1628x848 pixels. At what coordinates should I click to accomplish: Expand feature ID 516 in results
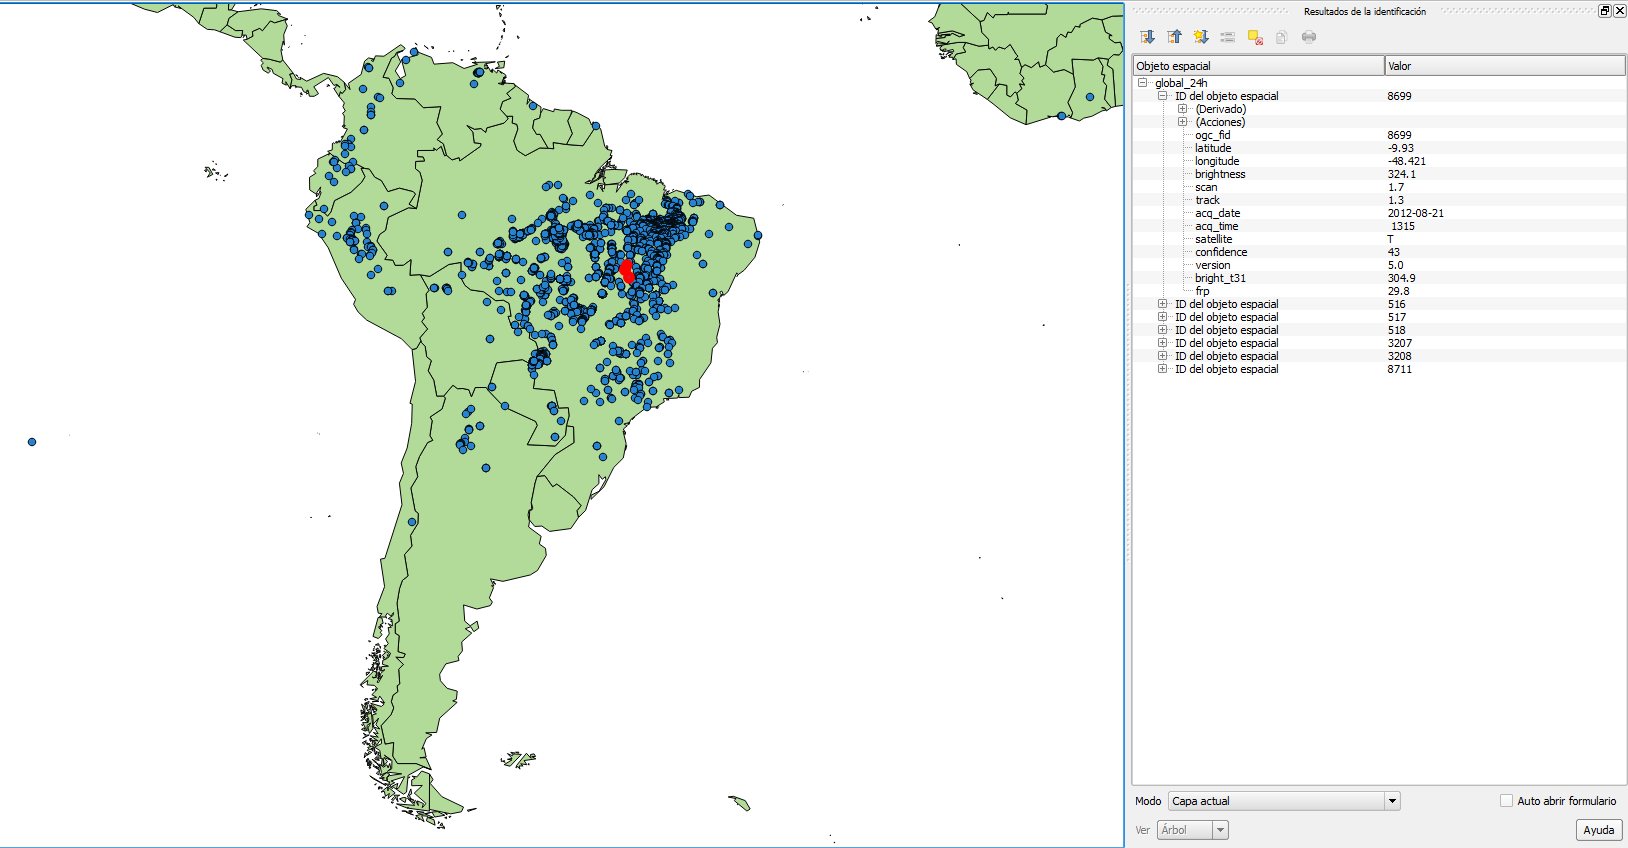coord(1162,304)
